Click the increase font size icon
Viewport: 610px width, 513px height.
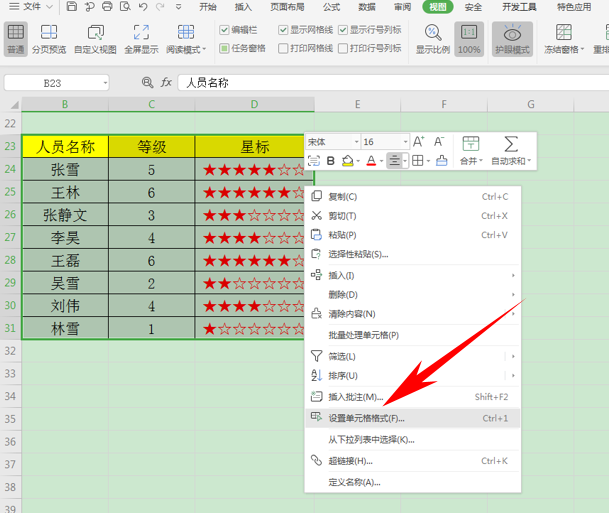point(419,142)
